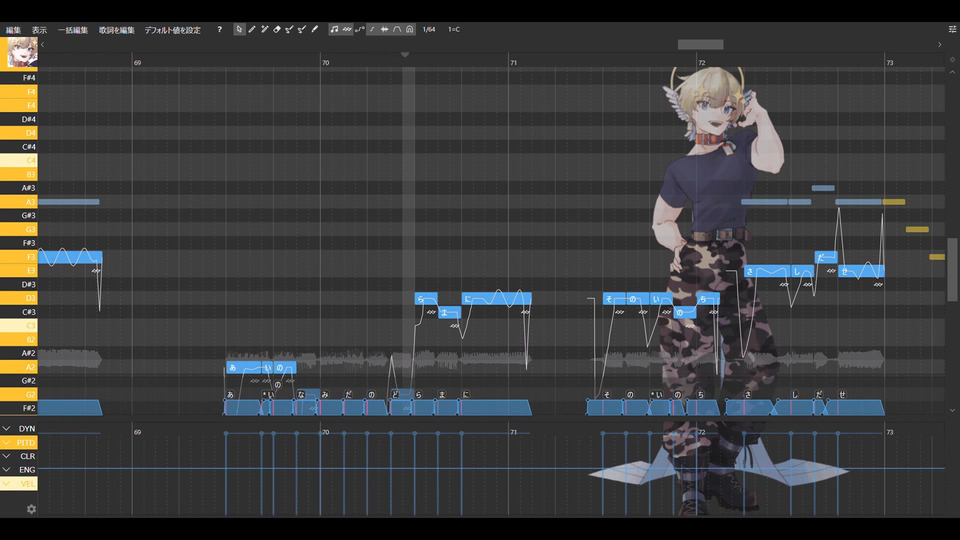This screenshot has height=540, width=960.
Task: Expand the PITD parameter chevron
Action: [x=6, y=443]
